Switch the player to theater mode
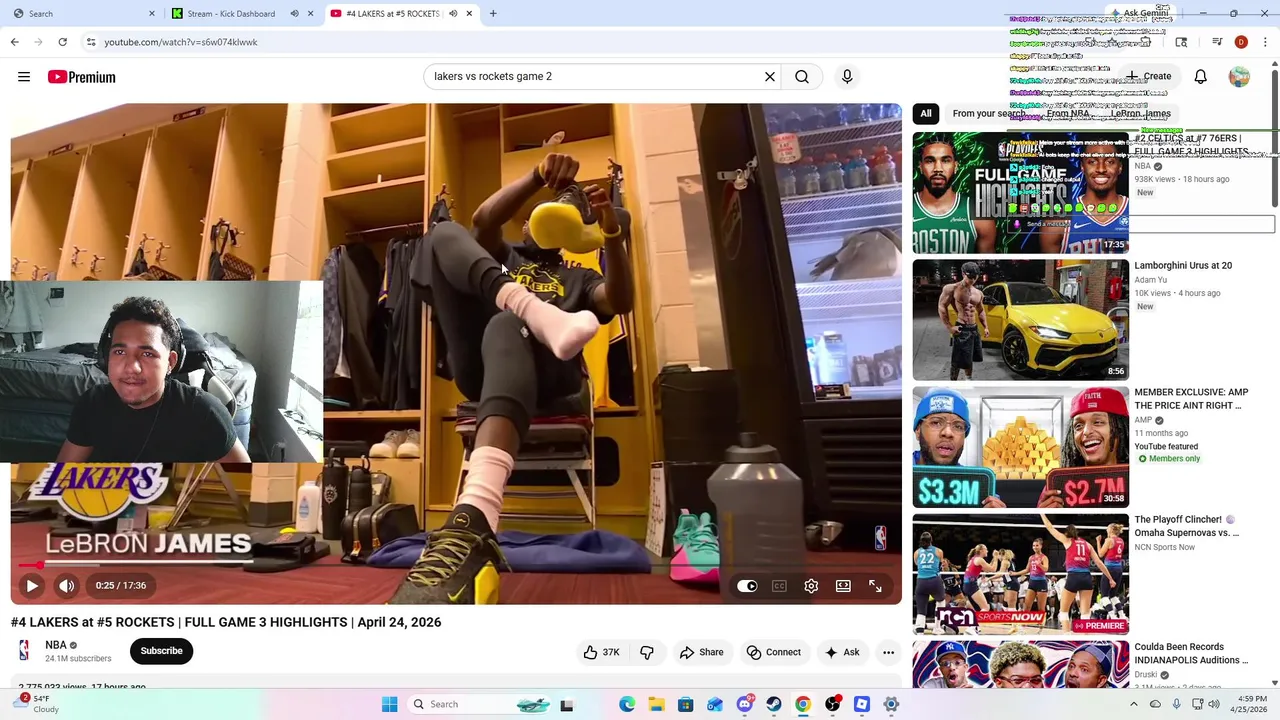Image resolution: width=1280 pixels, height=720 pixels. [843, 586]
